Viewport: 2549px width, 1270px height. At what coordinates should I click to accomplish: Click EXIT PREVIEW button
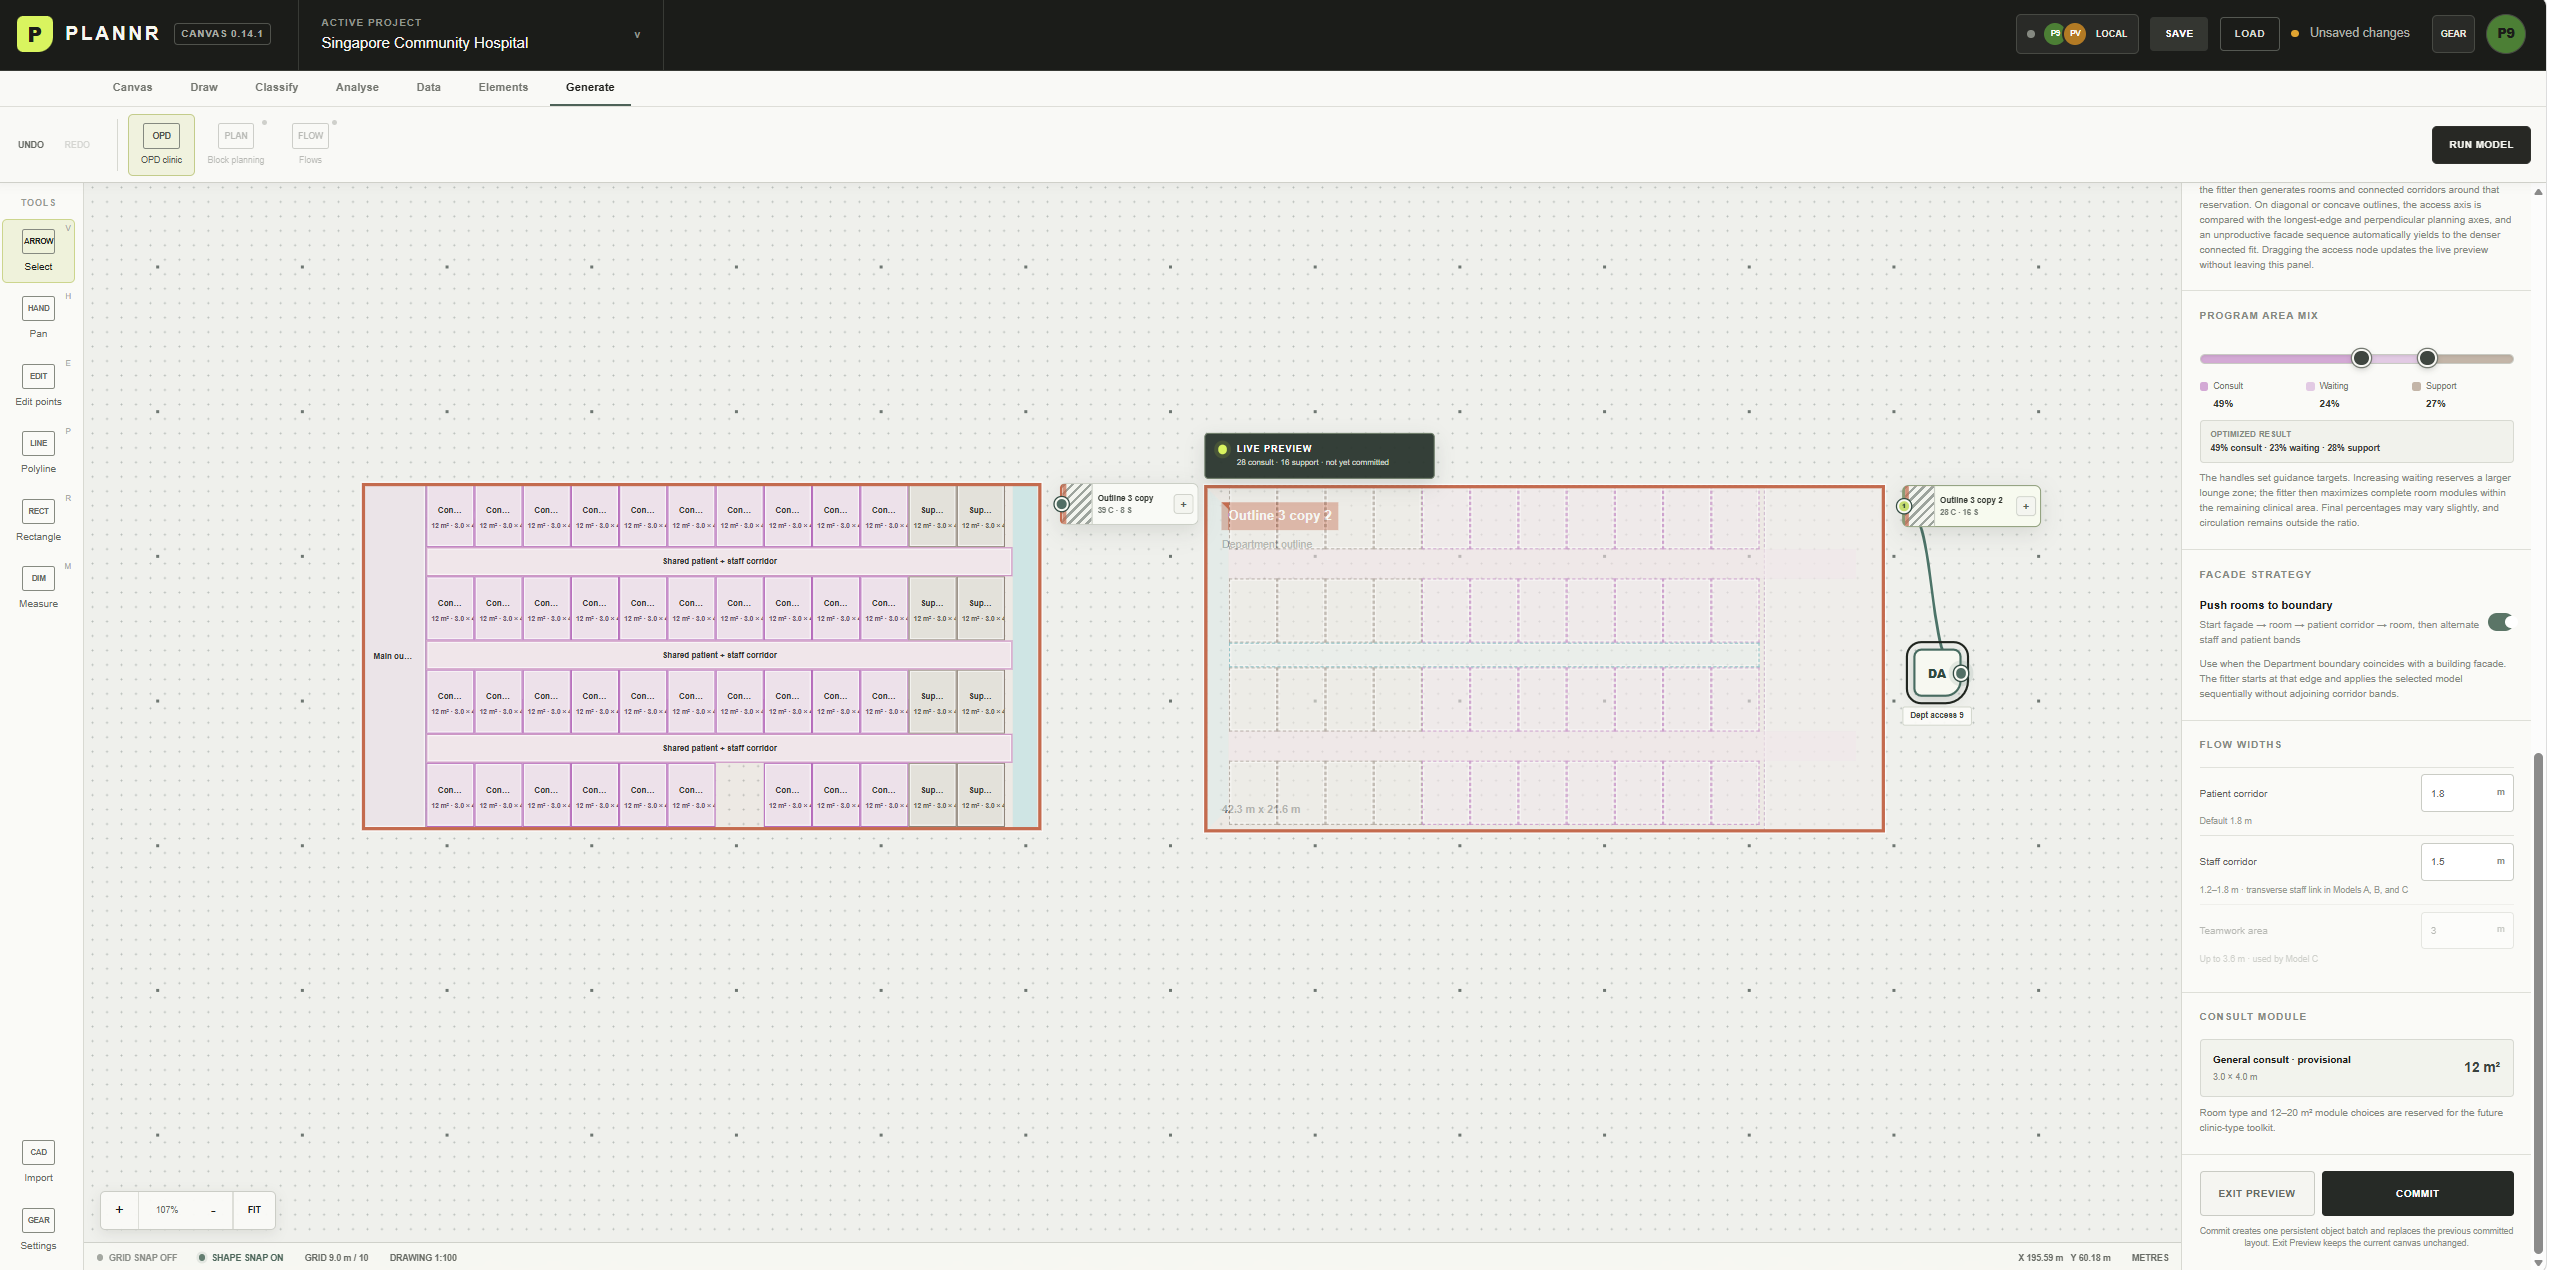(x=2257, y=1193)
